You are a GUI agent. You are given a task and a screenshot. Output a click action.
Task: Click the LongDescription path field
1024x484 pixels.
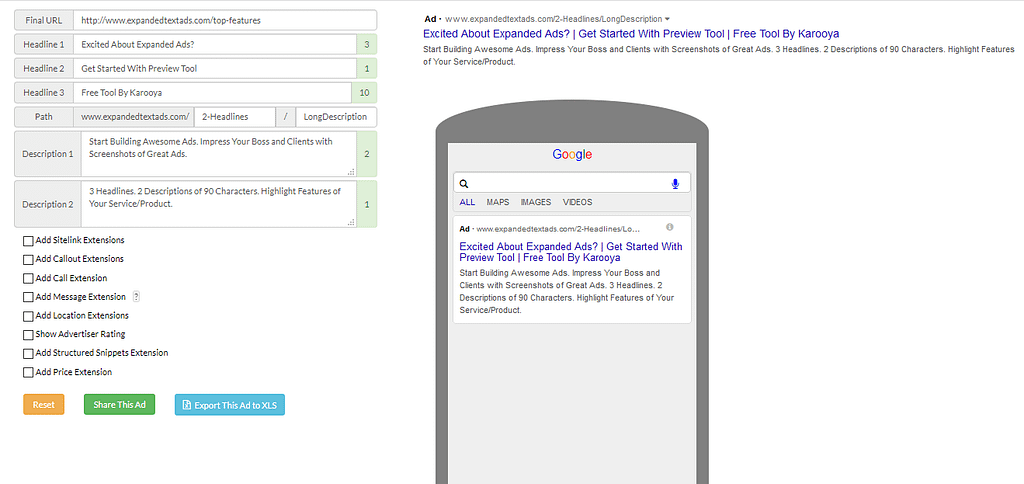click(x=336, y=118)
